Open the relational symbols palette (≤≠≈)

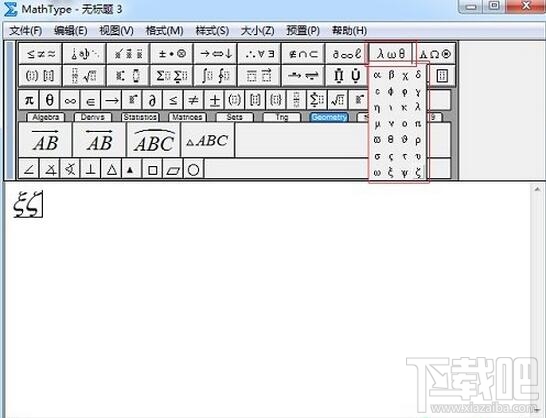pos(40,54)
